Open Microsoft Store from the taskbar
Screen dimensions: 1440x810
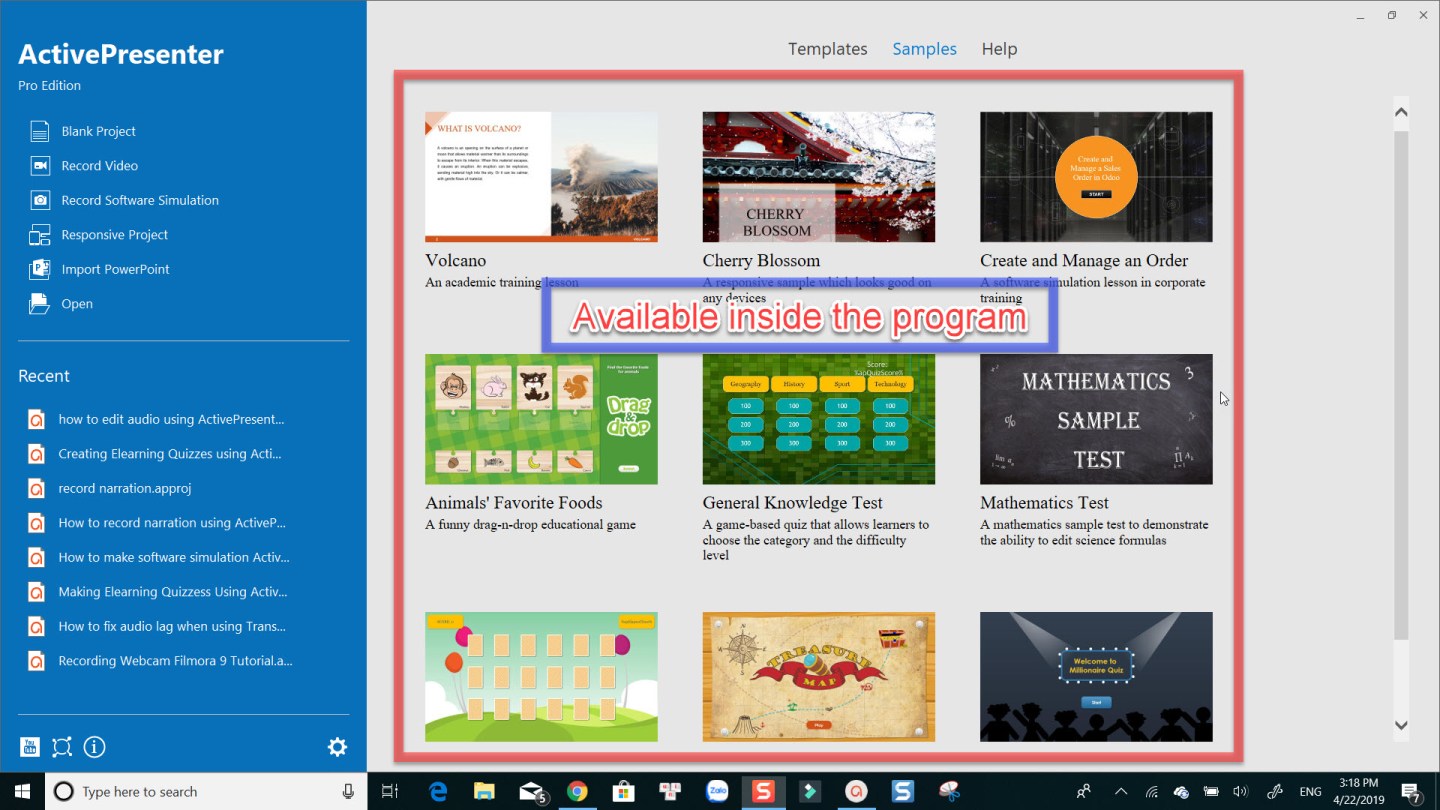[x=624, y=791]
